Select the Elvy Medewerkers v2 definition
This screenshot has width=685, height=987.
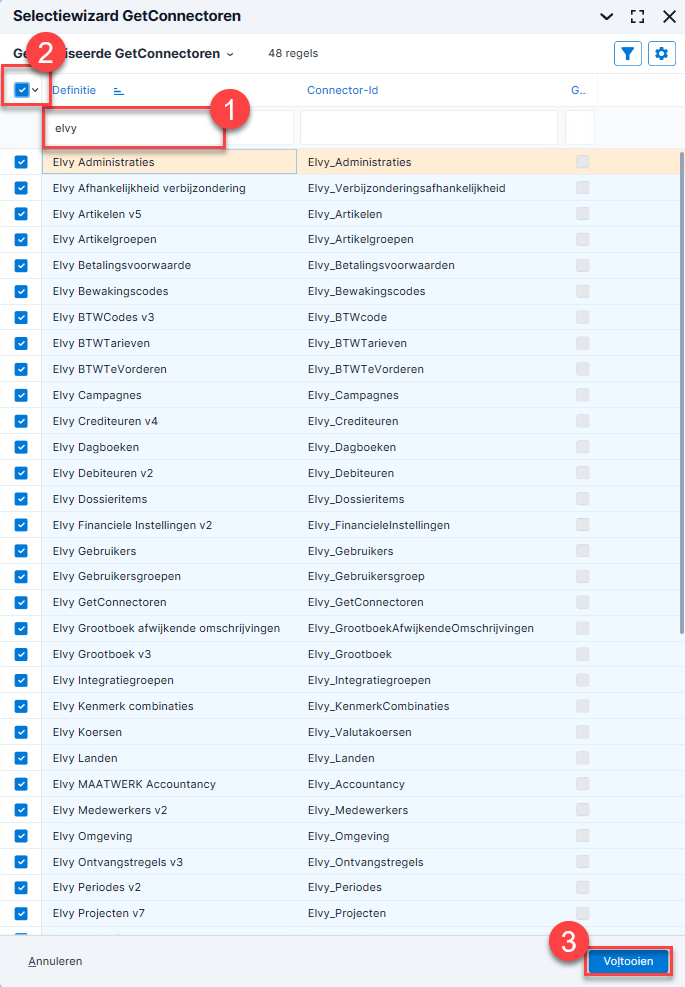[x=110, y=810]
